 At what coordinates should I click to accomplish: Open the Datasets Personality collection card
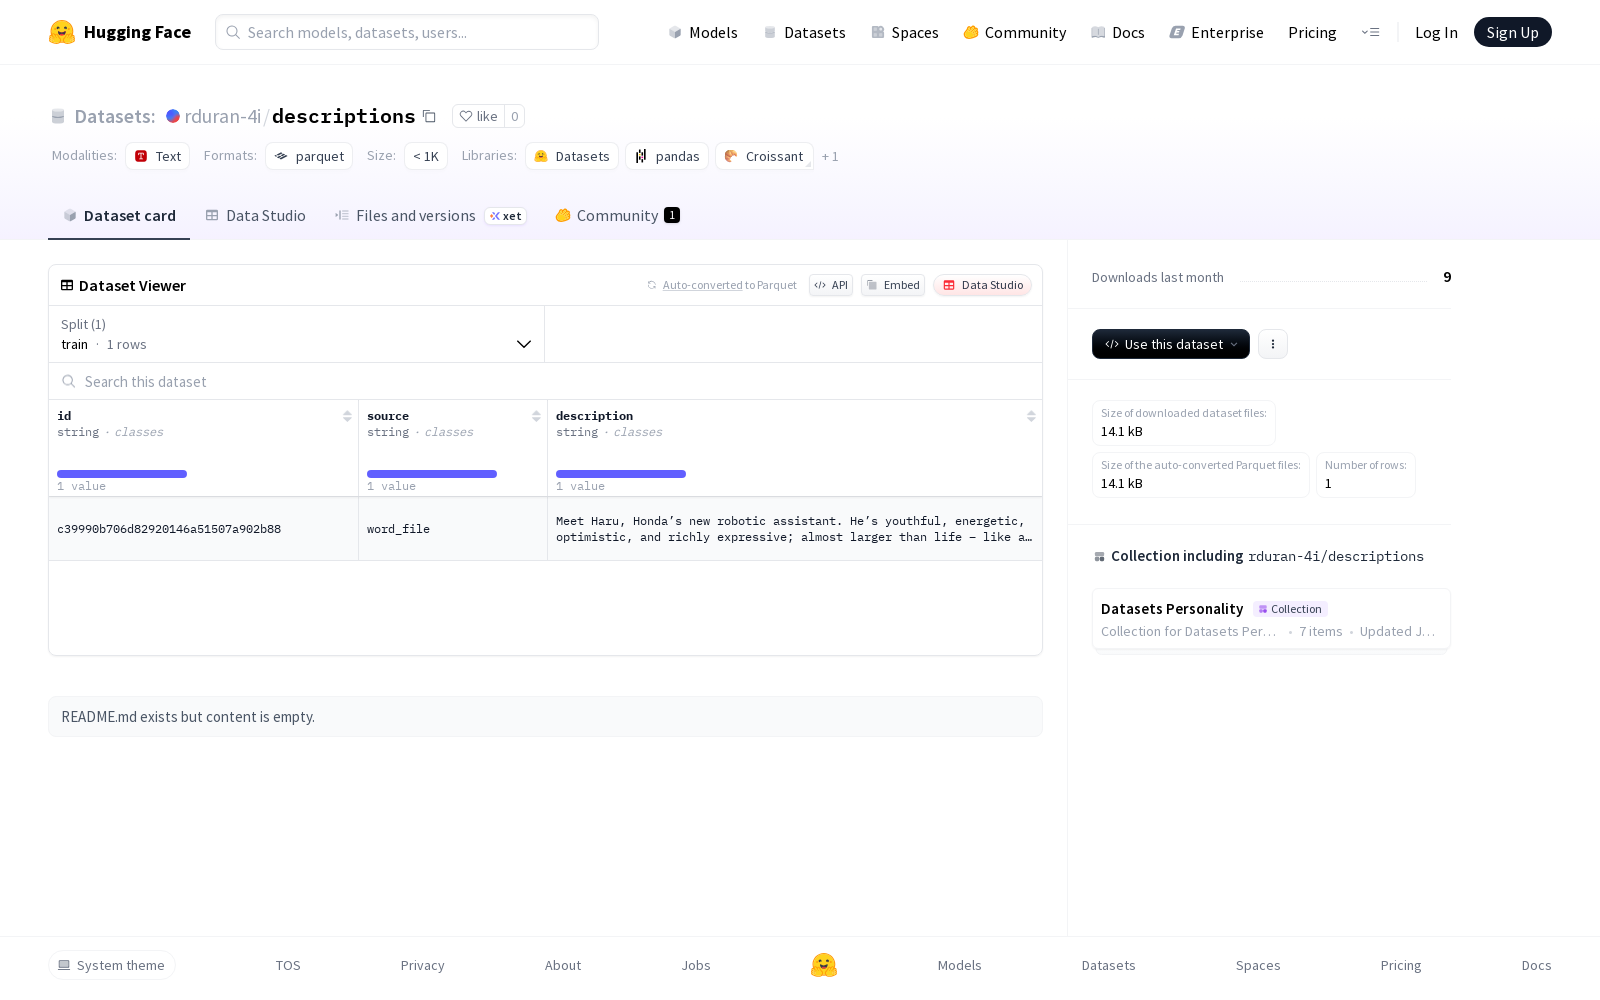1271,620
